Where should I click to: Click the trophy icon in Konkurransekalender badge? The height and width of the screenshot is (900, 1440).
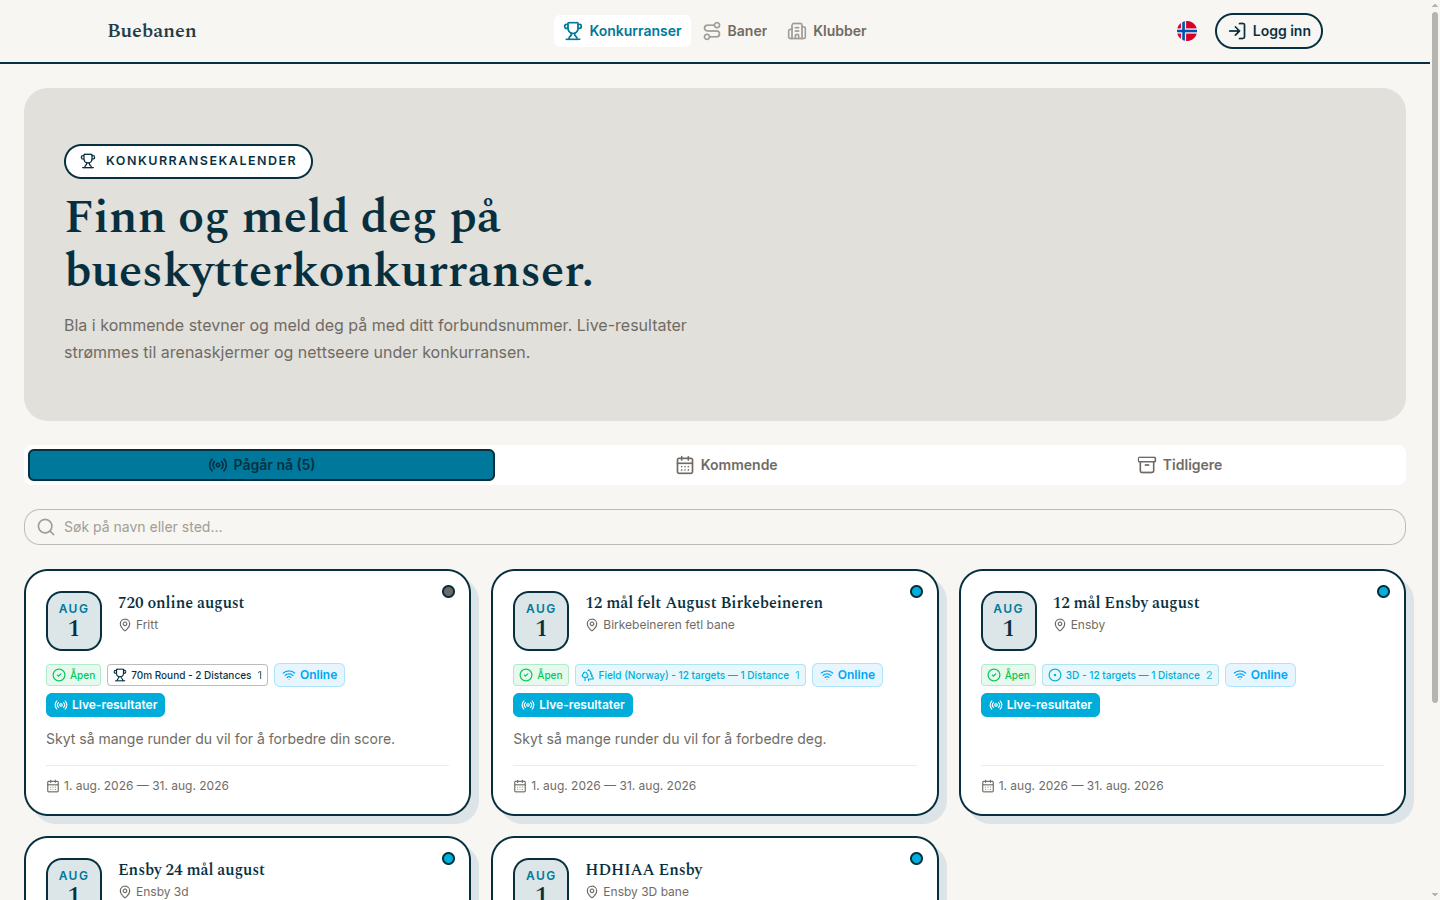(88, 161)
